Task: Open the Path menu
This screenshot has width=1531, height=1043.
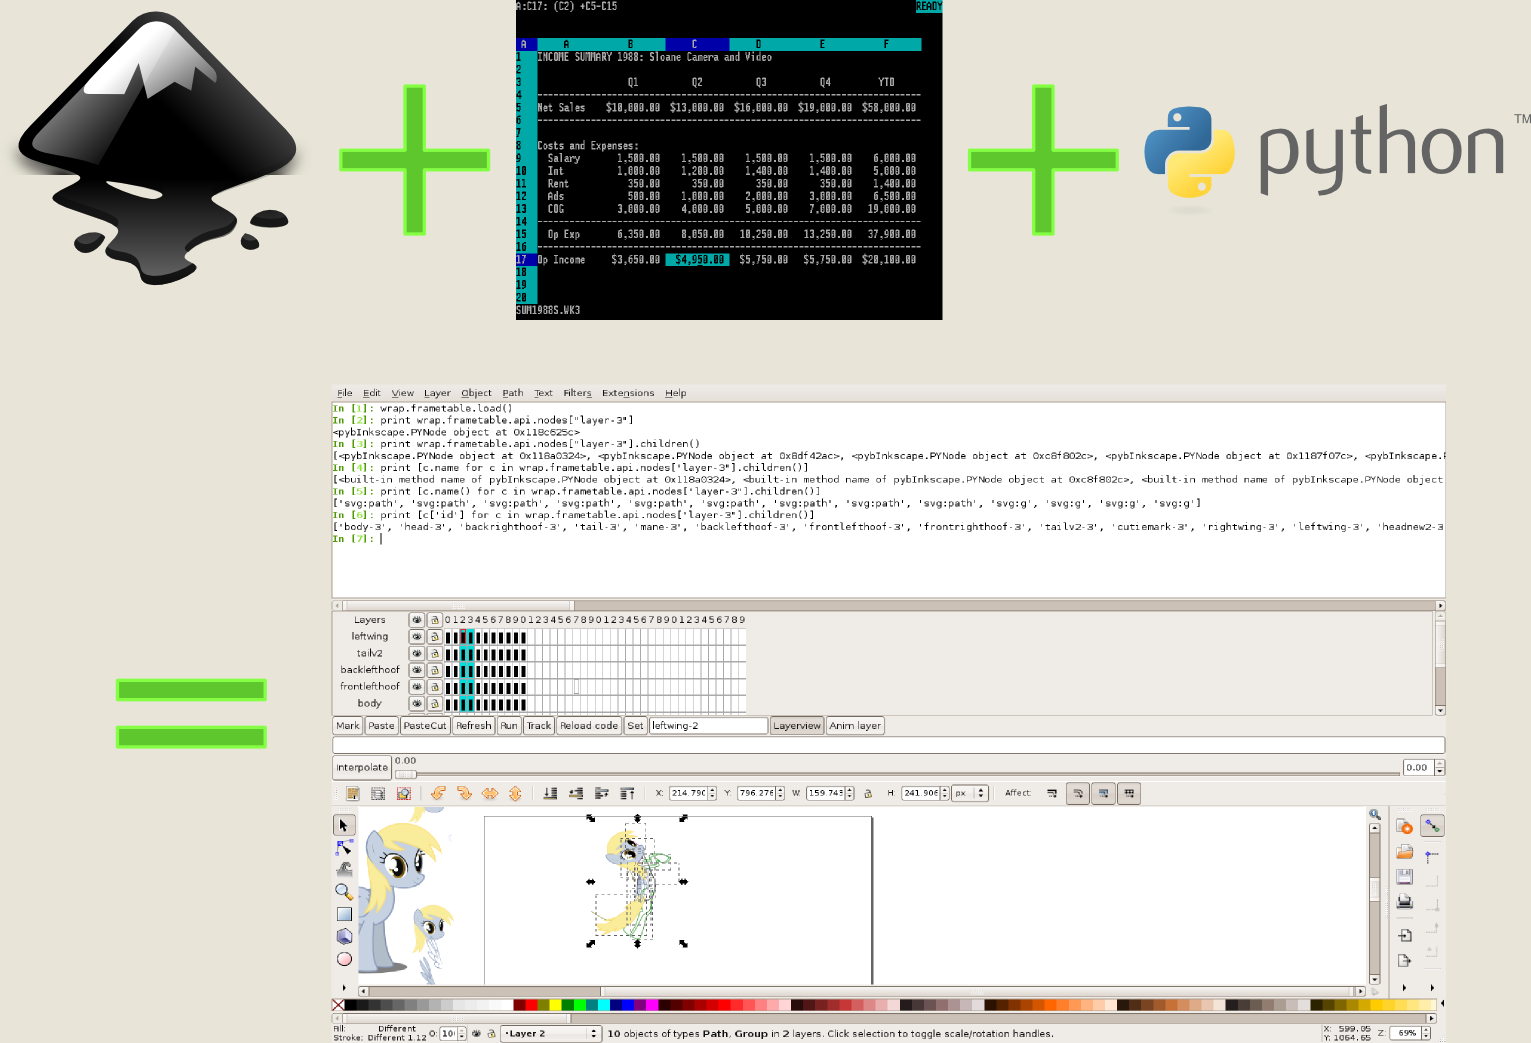Action: tap(513, 393)
